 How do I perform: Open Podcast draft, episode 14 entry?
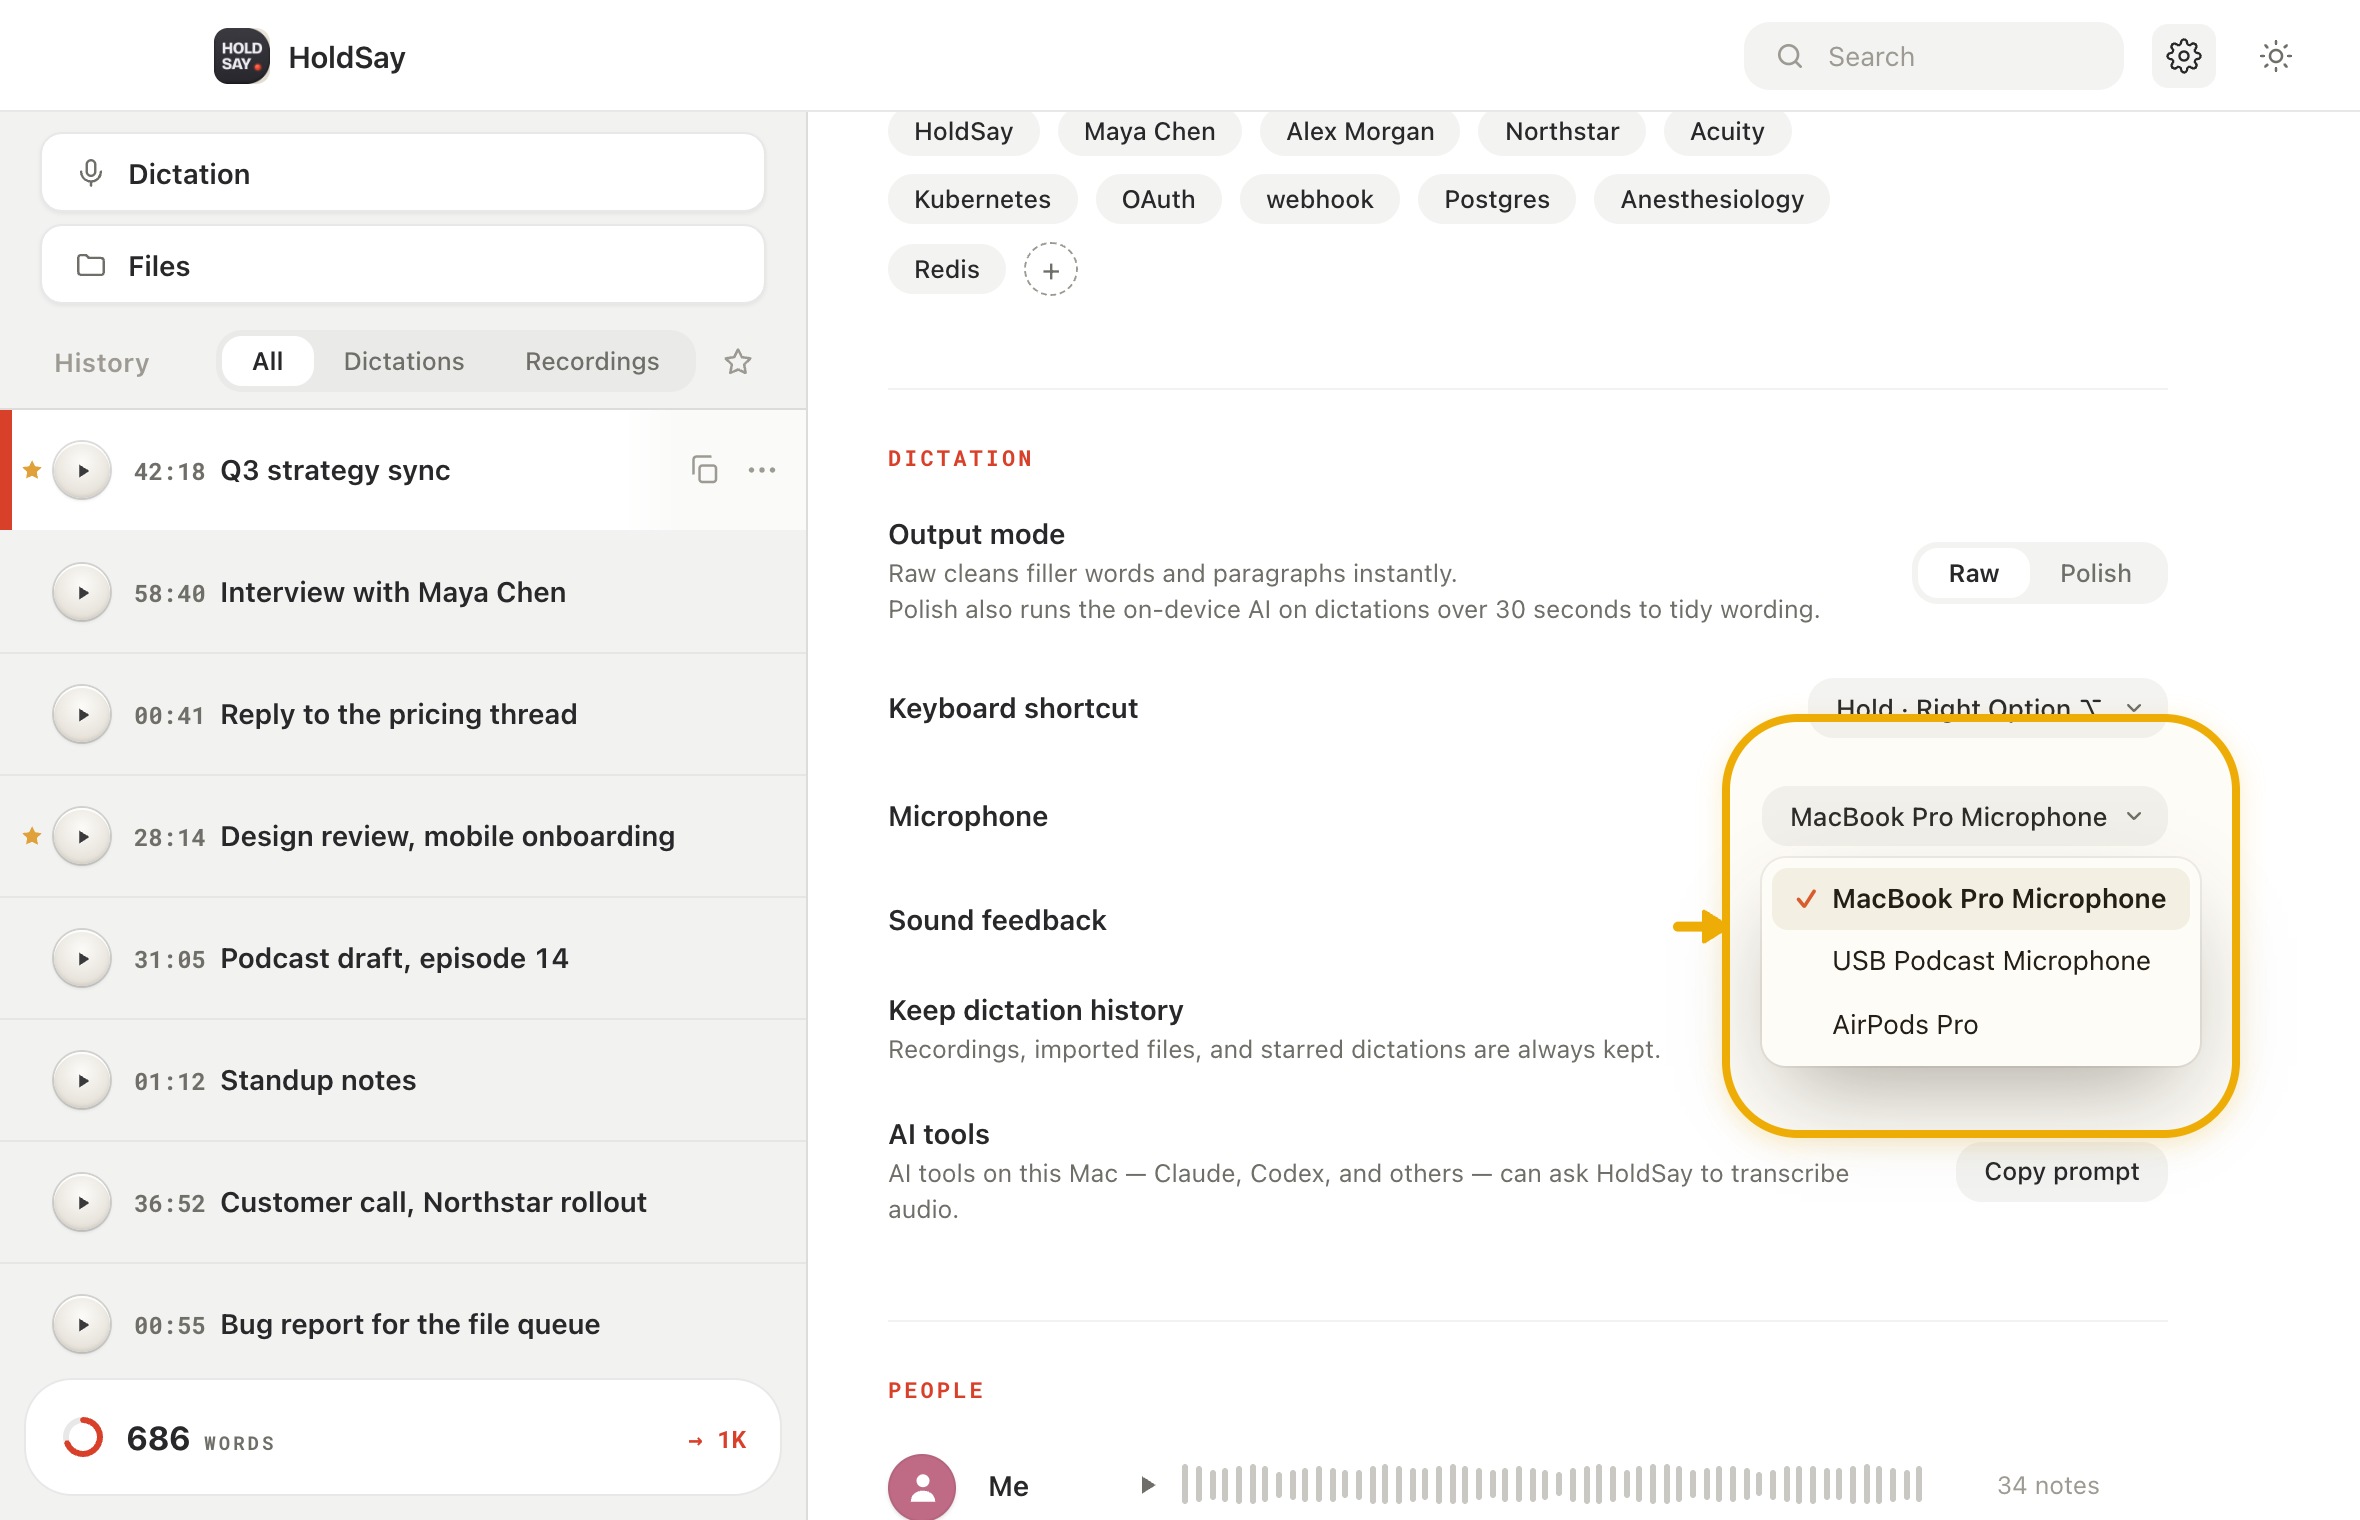(403, 958)
